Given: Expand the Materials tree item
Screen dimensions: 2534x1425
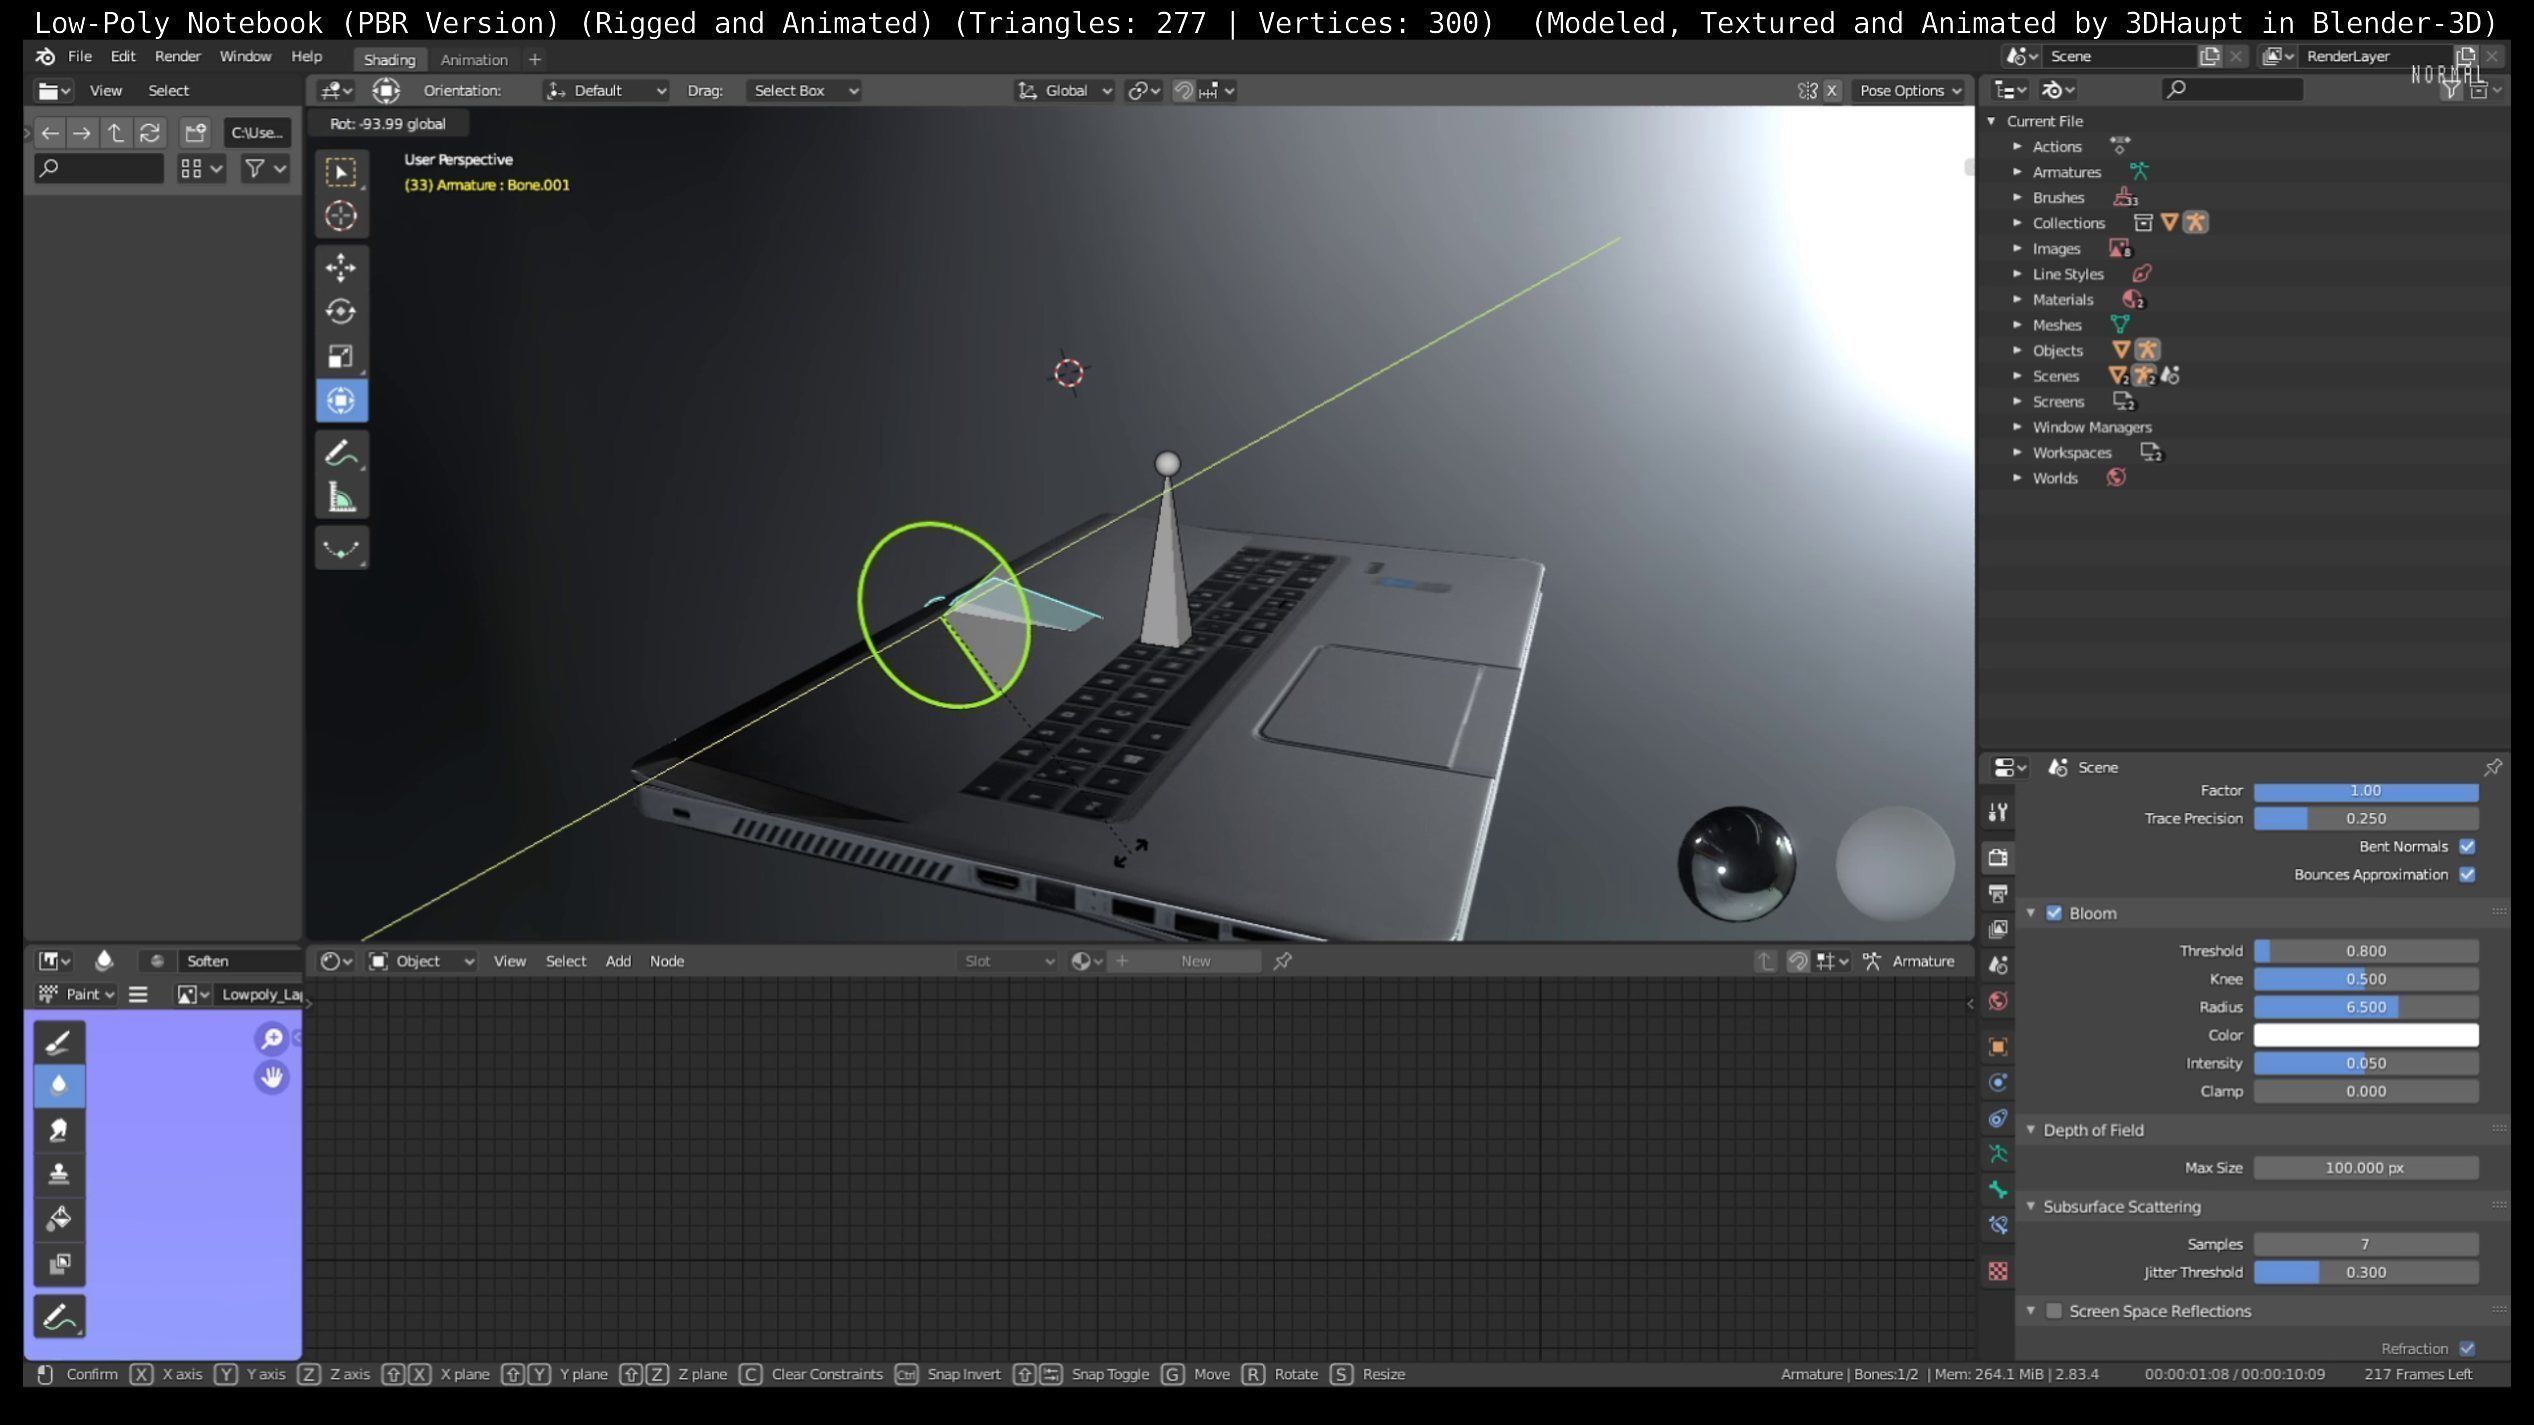Looking at the screenshot, I should click(x=2017, y=300).
